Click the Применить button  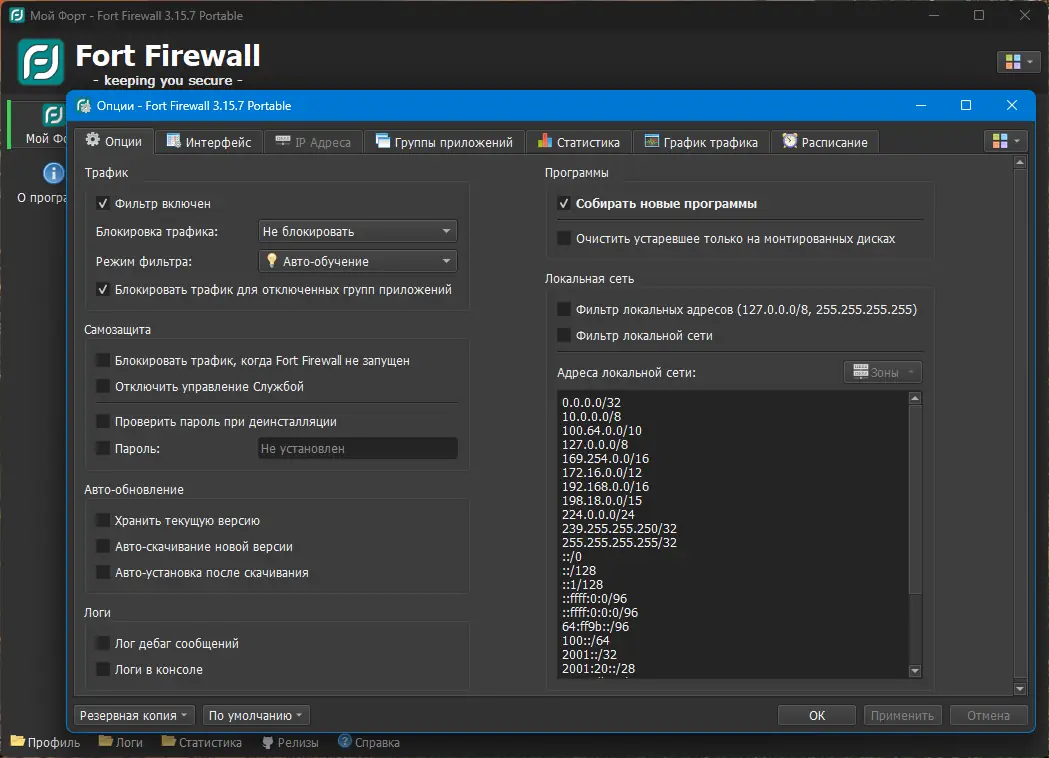click(x=902, y=715)
